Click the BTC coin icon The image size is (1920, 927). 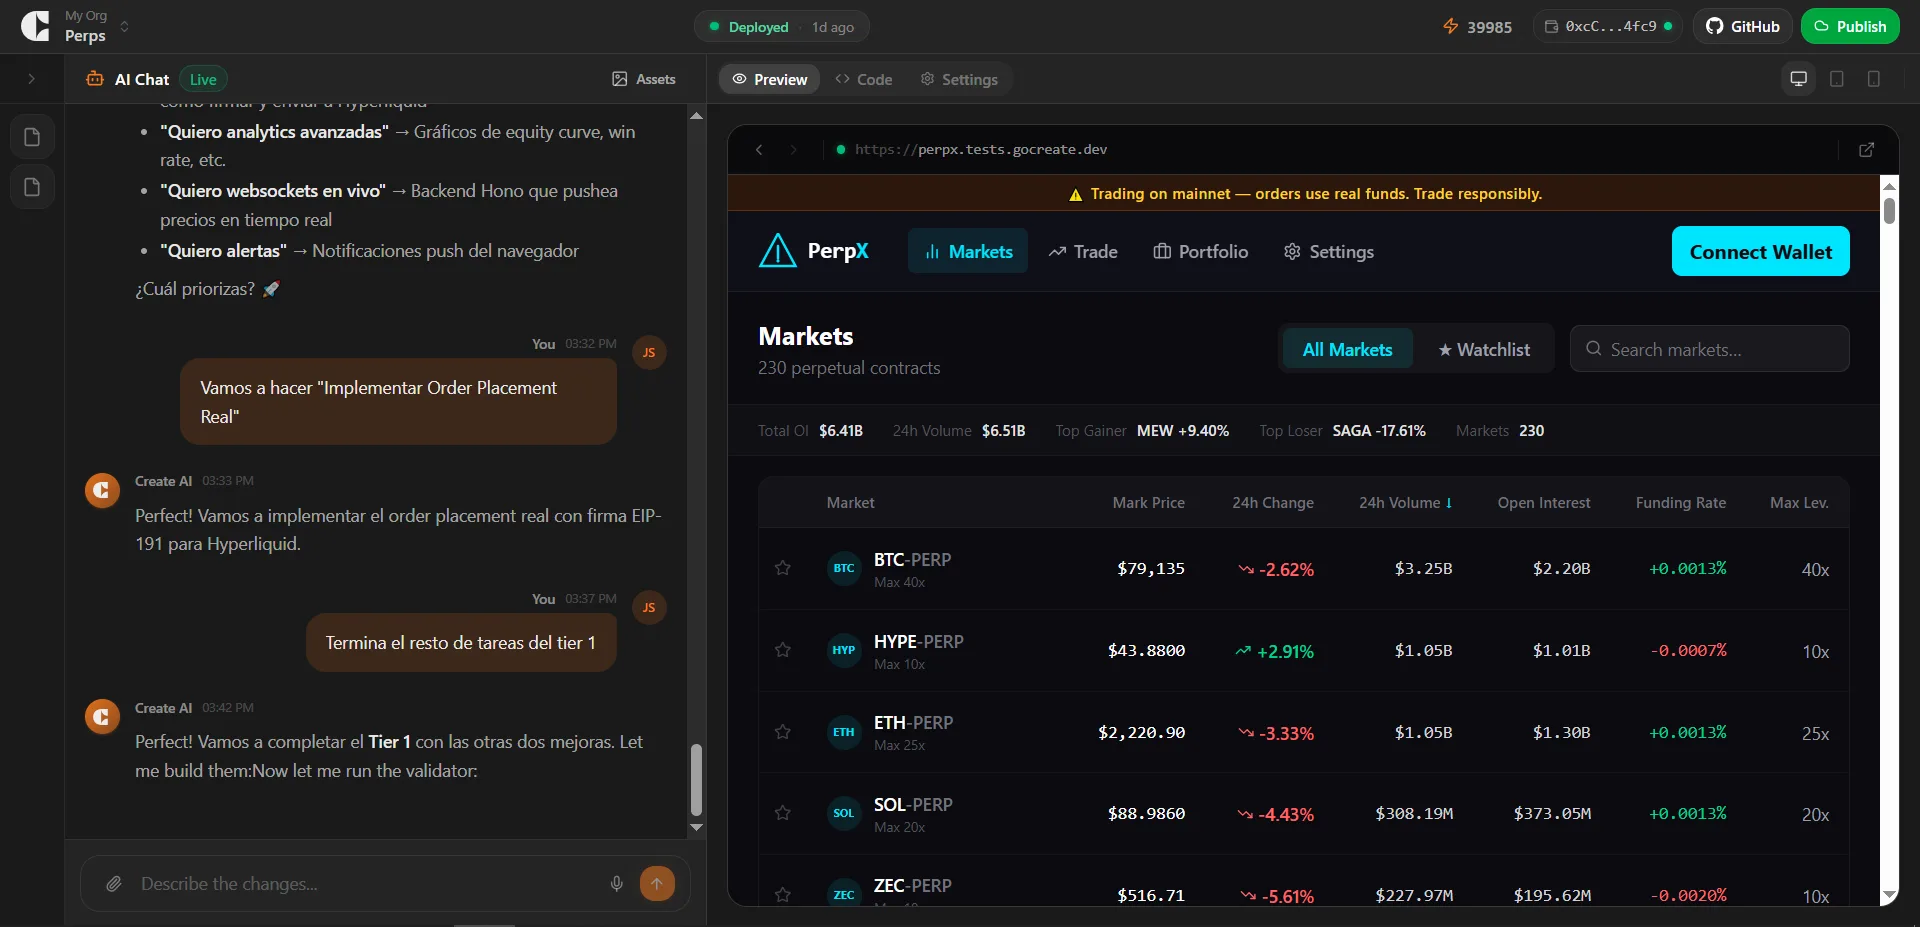[844, 568]
